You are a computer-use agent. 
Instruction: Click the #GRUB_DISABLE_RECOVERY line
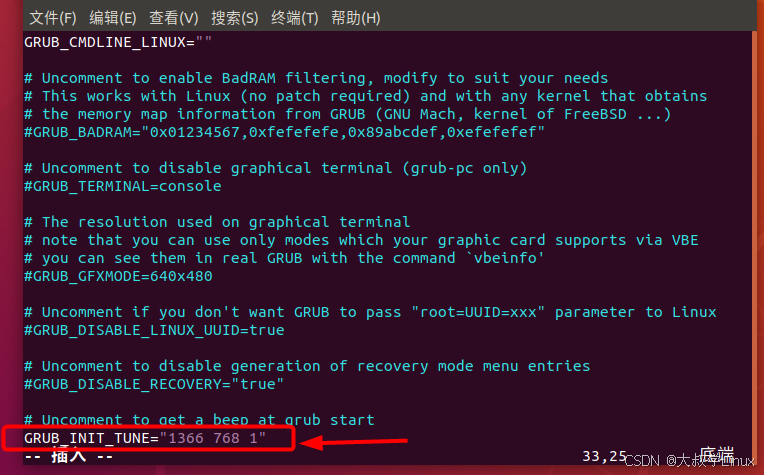[x=154, y=384]
